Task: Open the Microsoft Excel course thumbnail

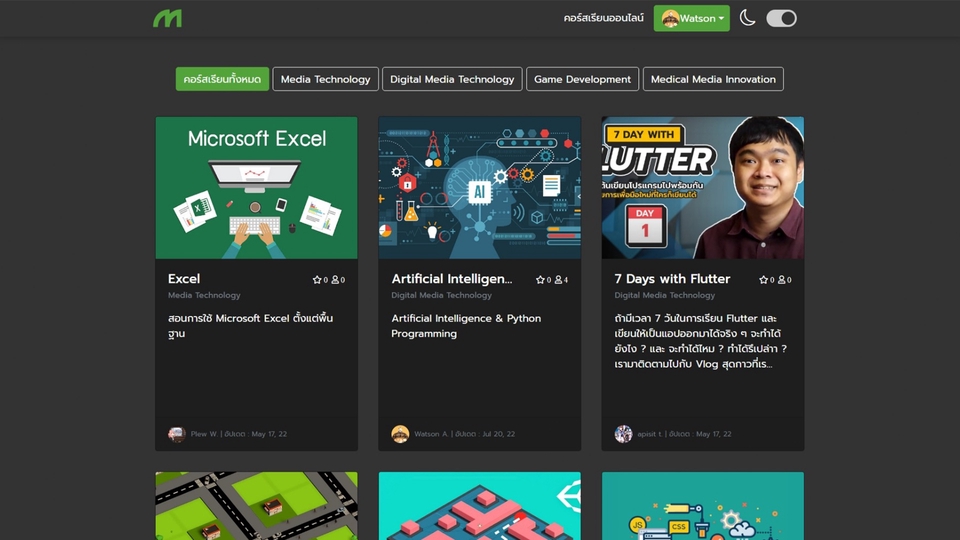Action: pyautogui.click(x=257, y=187)
